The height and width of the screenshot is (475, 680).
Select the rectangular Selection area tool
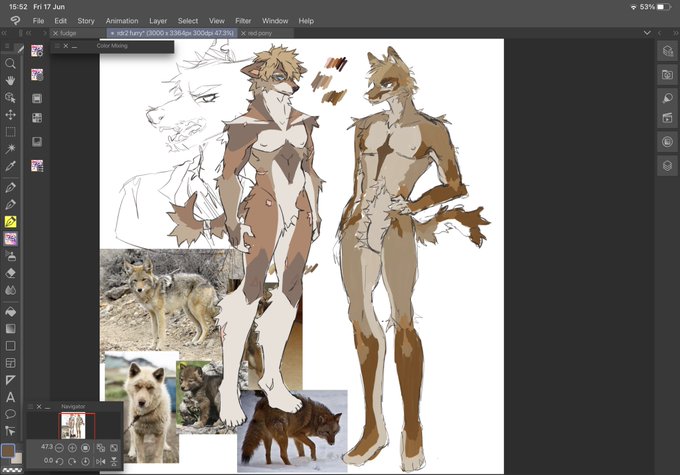coord(10,132)
